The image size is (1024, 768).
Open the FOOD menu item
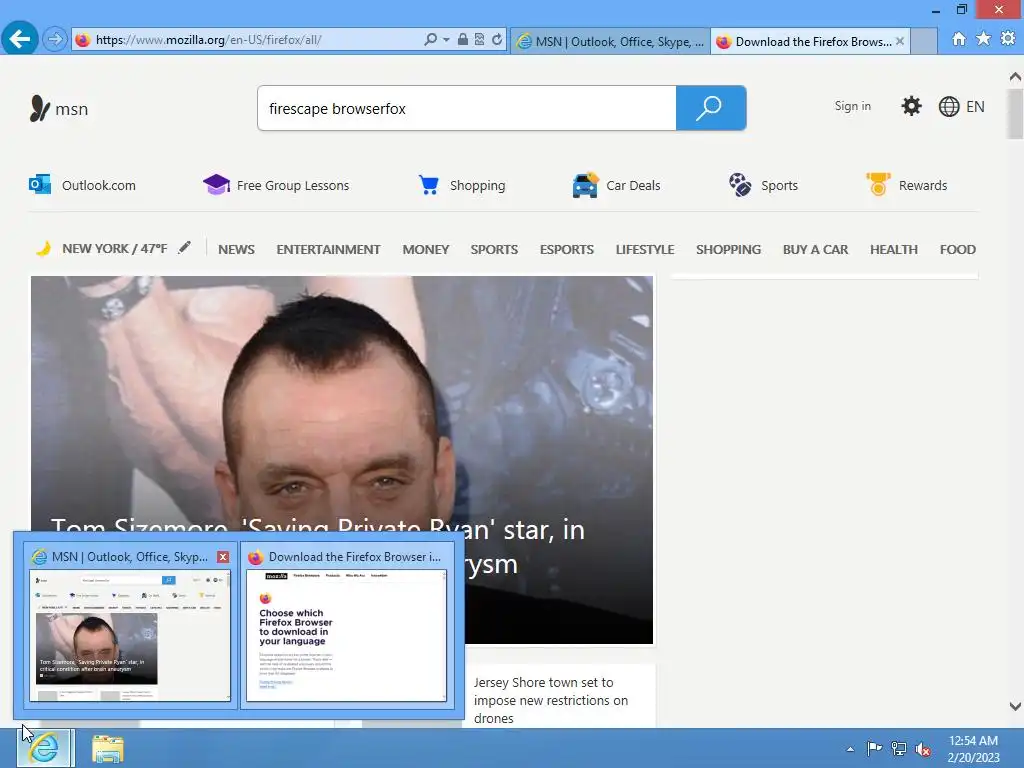[x=957, y=249]
